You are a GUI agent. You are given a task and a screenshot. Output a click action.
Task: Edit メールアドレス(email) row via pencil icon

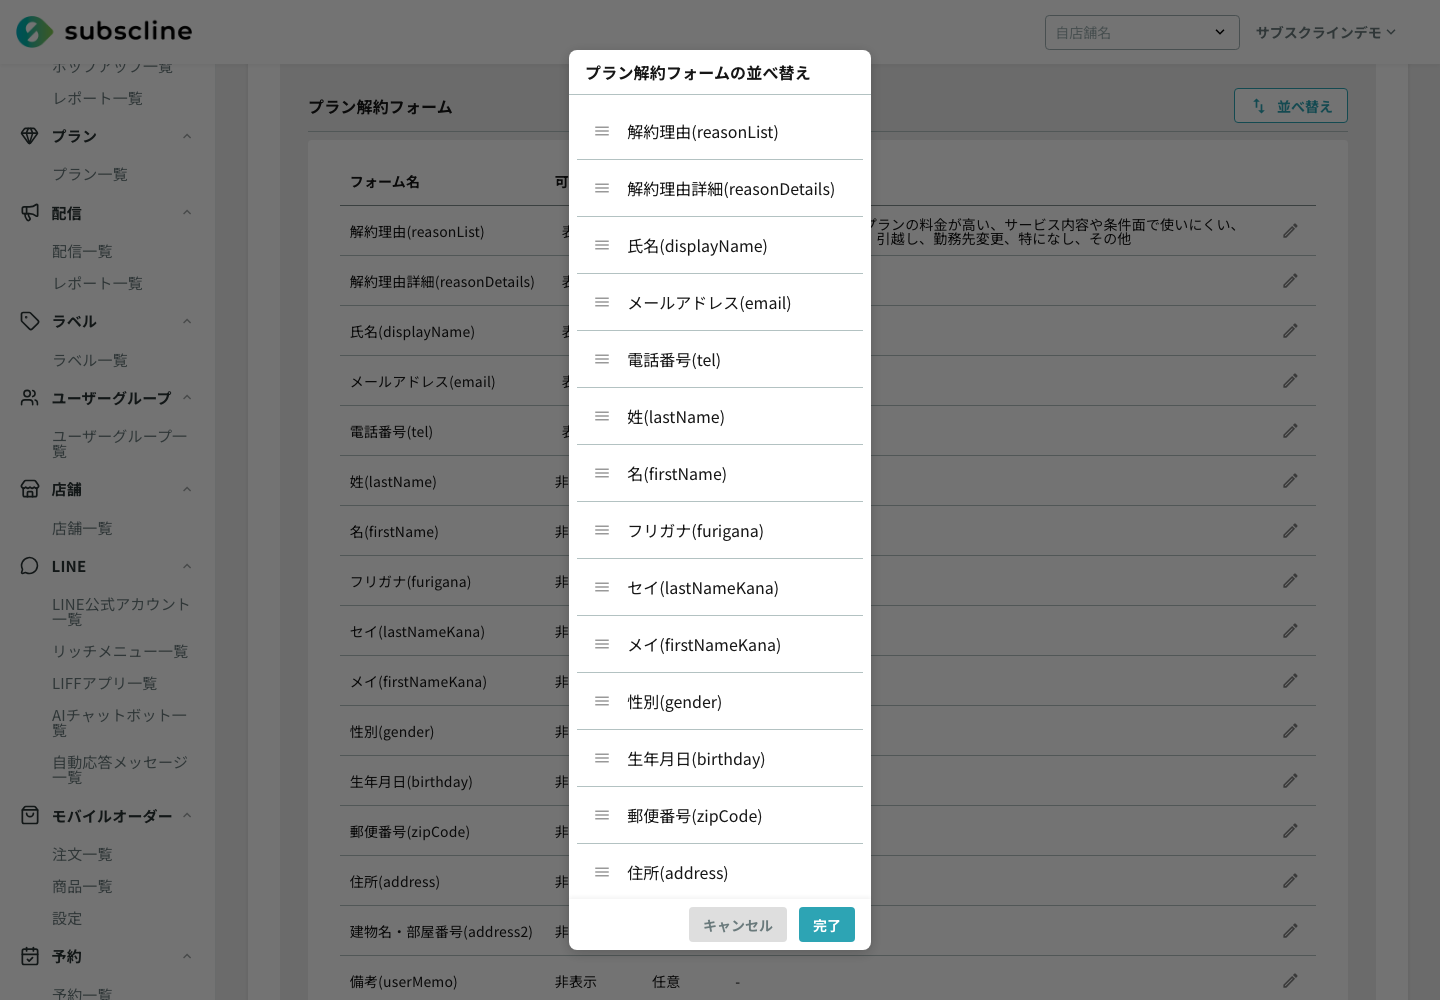(1290, 381)
